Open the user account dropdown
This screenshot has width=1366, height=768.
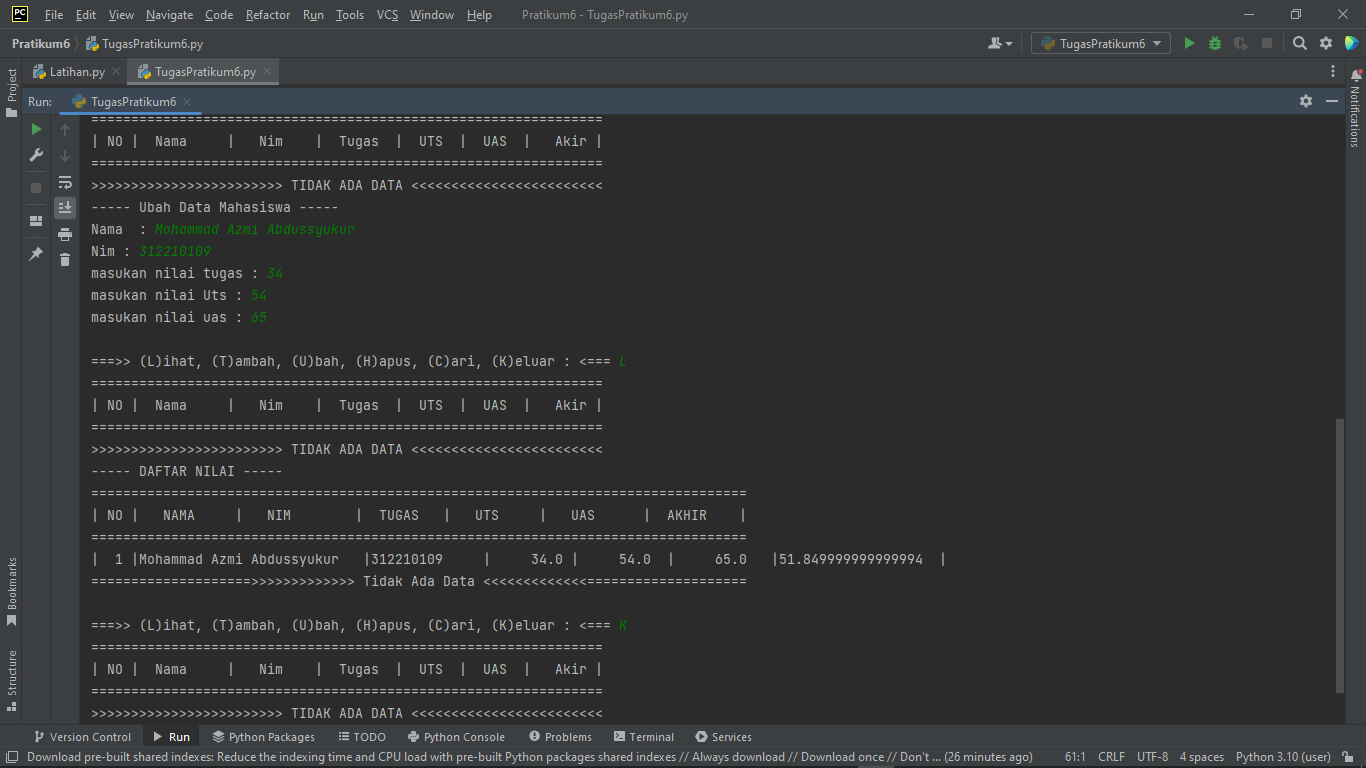1000,43
